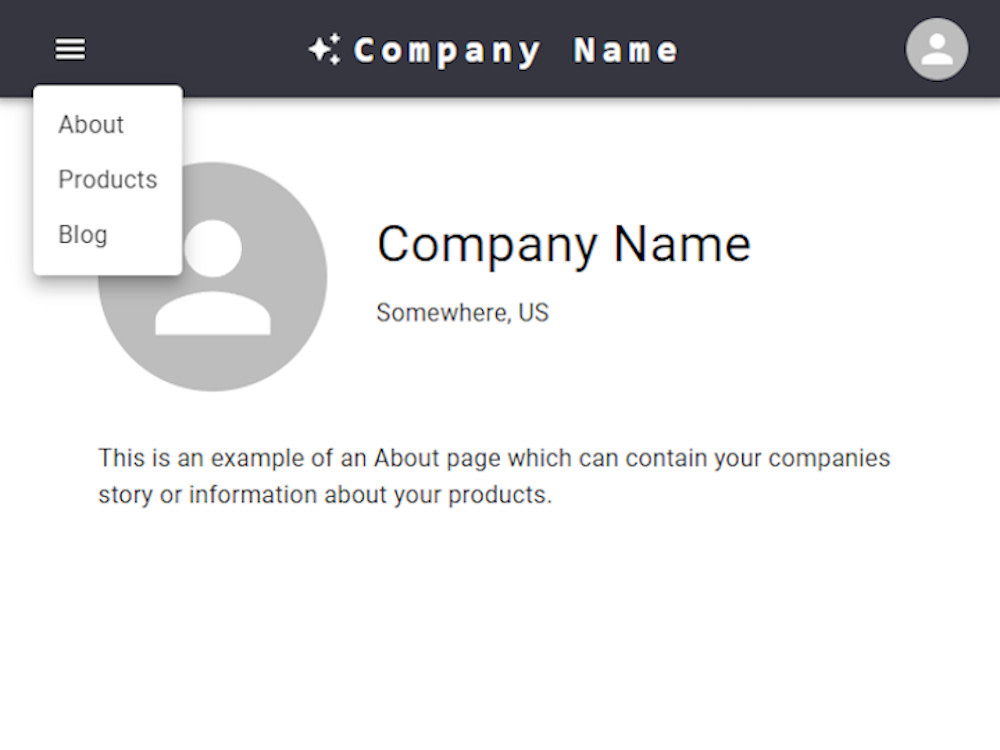The image size is (1000, 750).
Task: Click the person icon inside the profile circle
Action: coord(212,280)
